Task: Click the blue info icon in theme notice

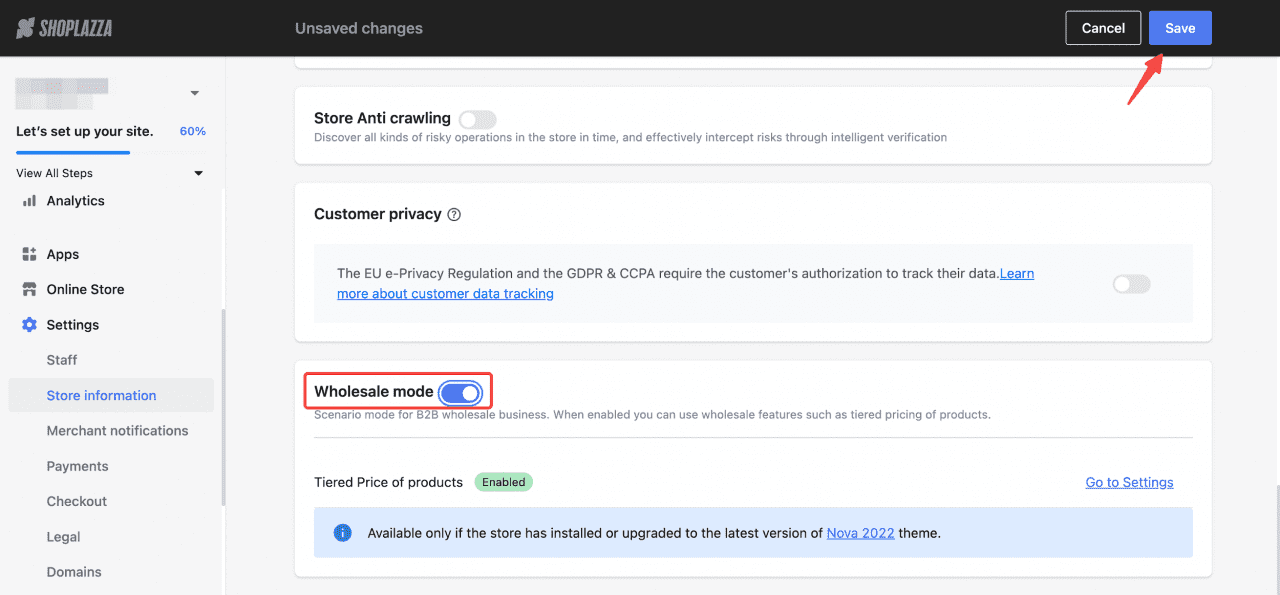Action: click(343, 533)
